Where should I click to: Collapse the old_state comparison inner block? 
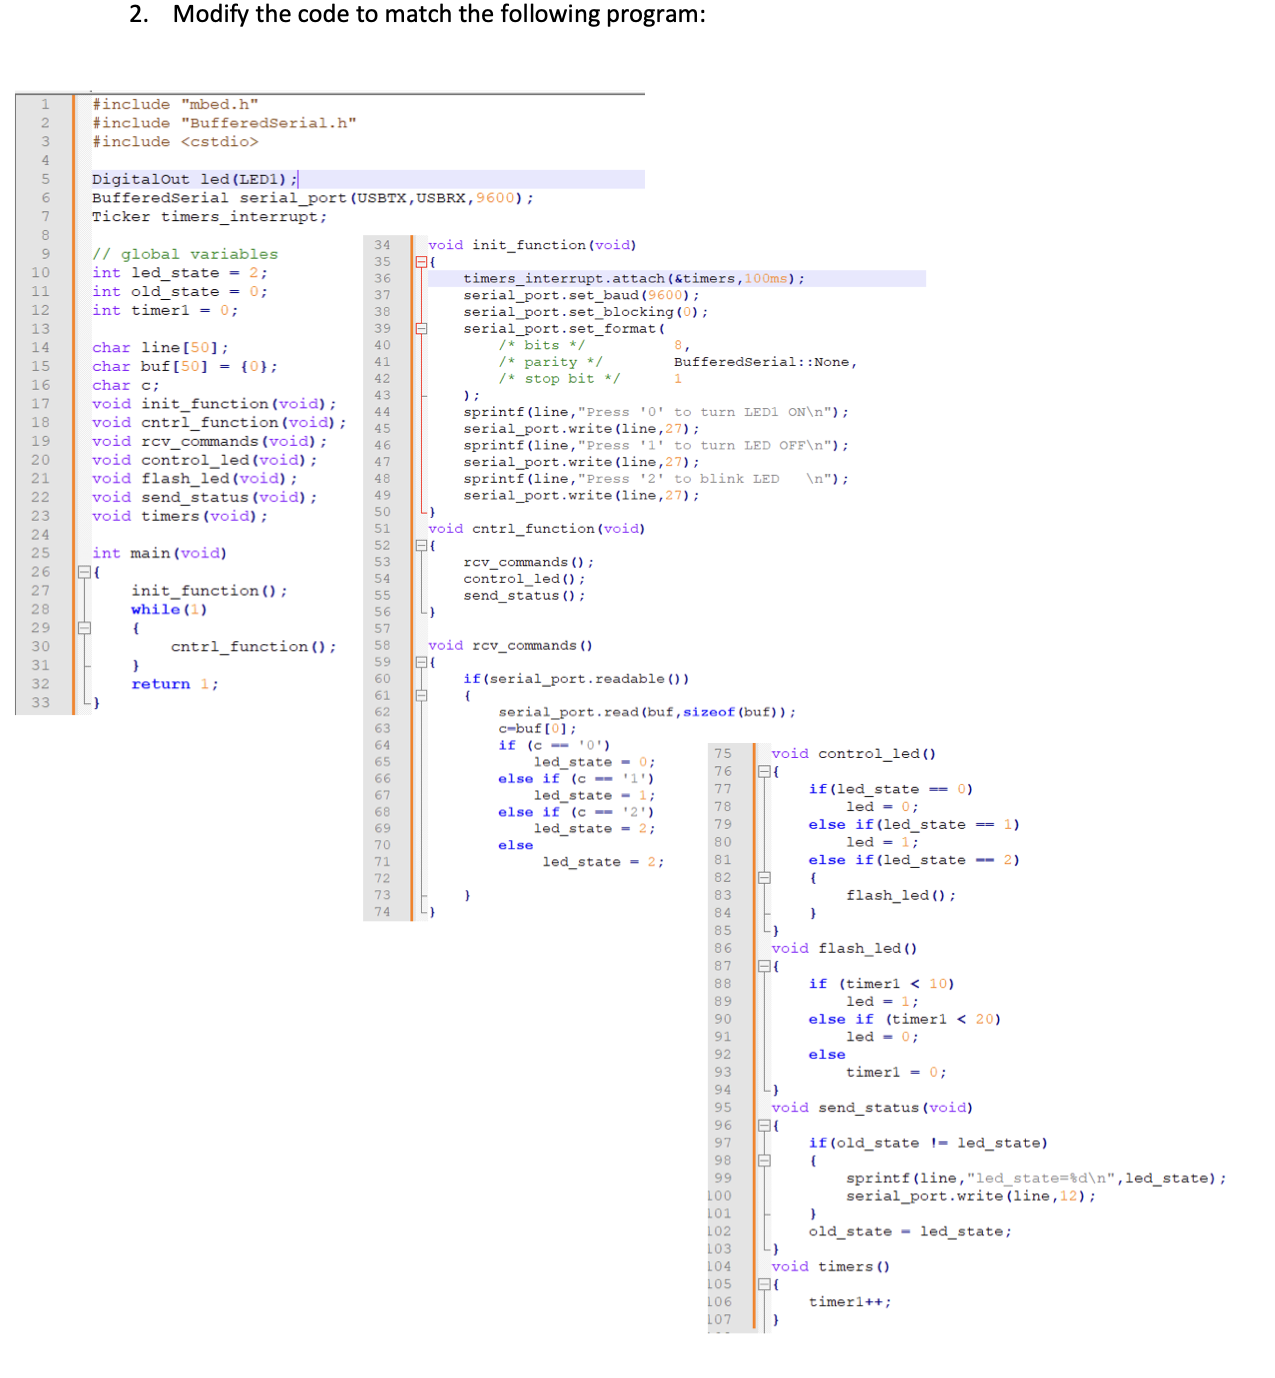(x=765, y=1160)
